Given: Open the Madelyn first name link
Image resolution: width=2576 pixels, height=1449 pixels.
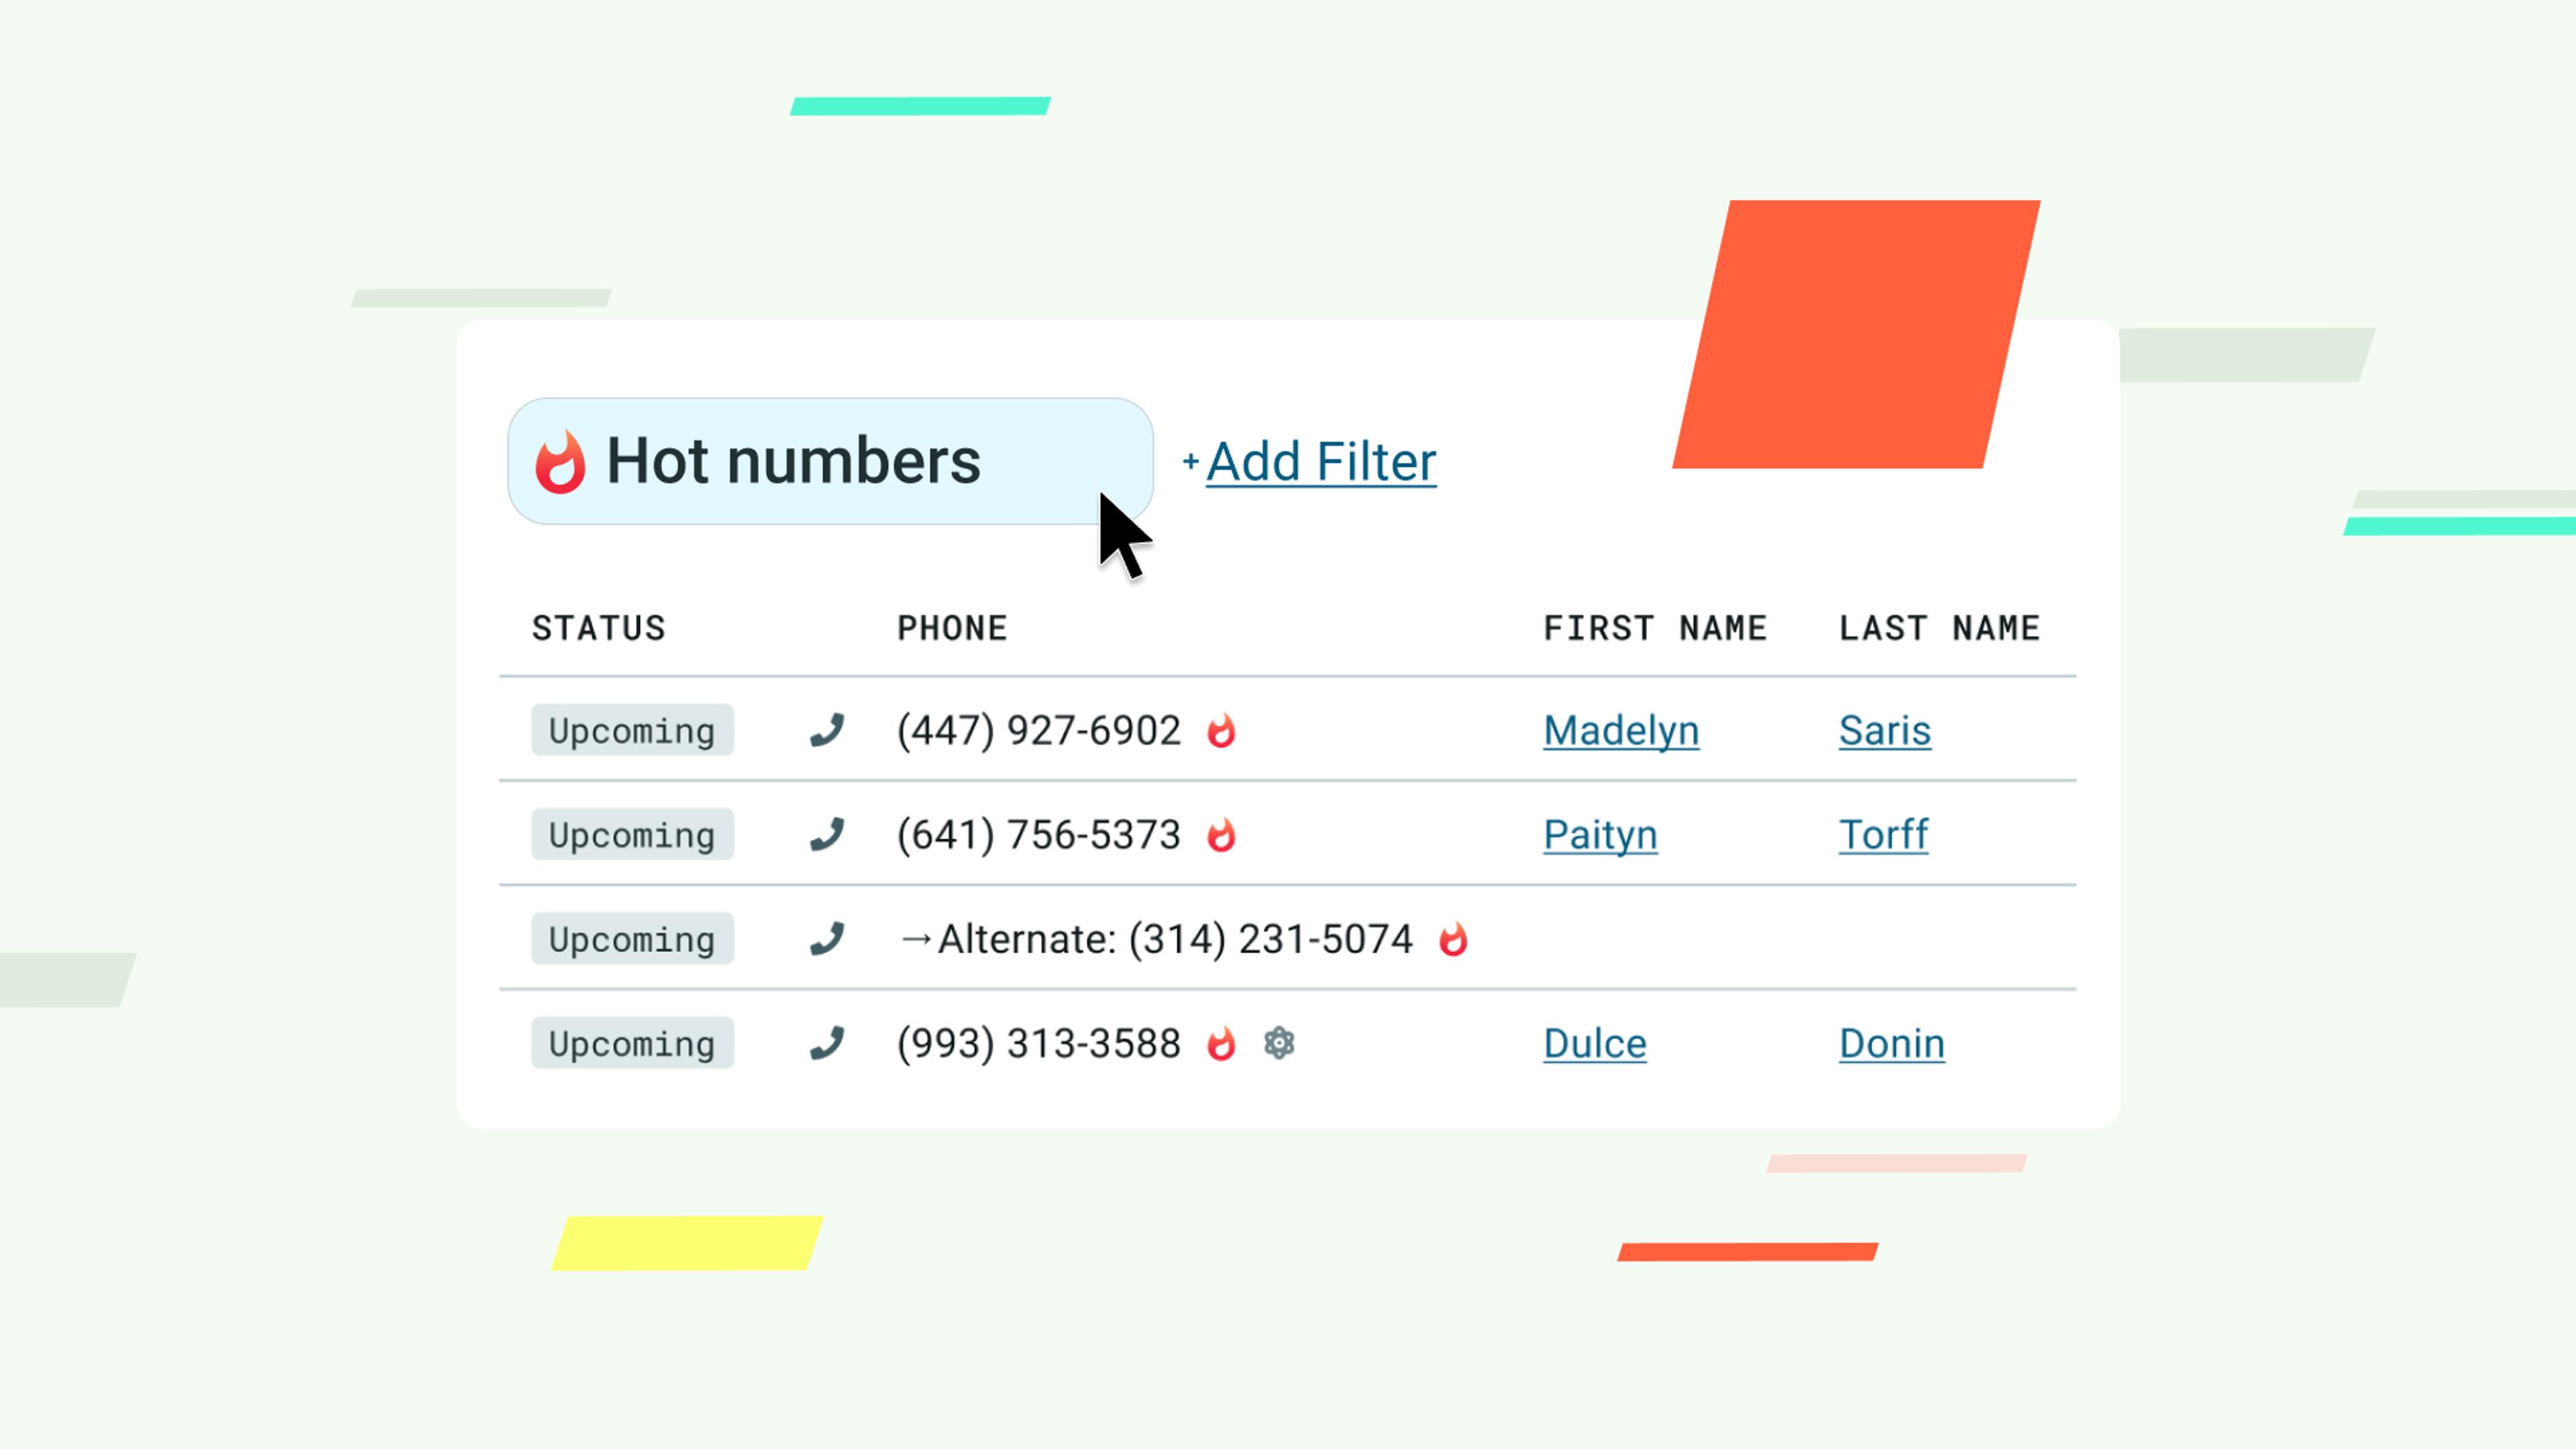Looking at the screenshot, I should pyautogui.click(x=1620, y=730).
